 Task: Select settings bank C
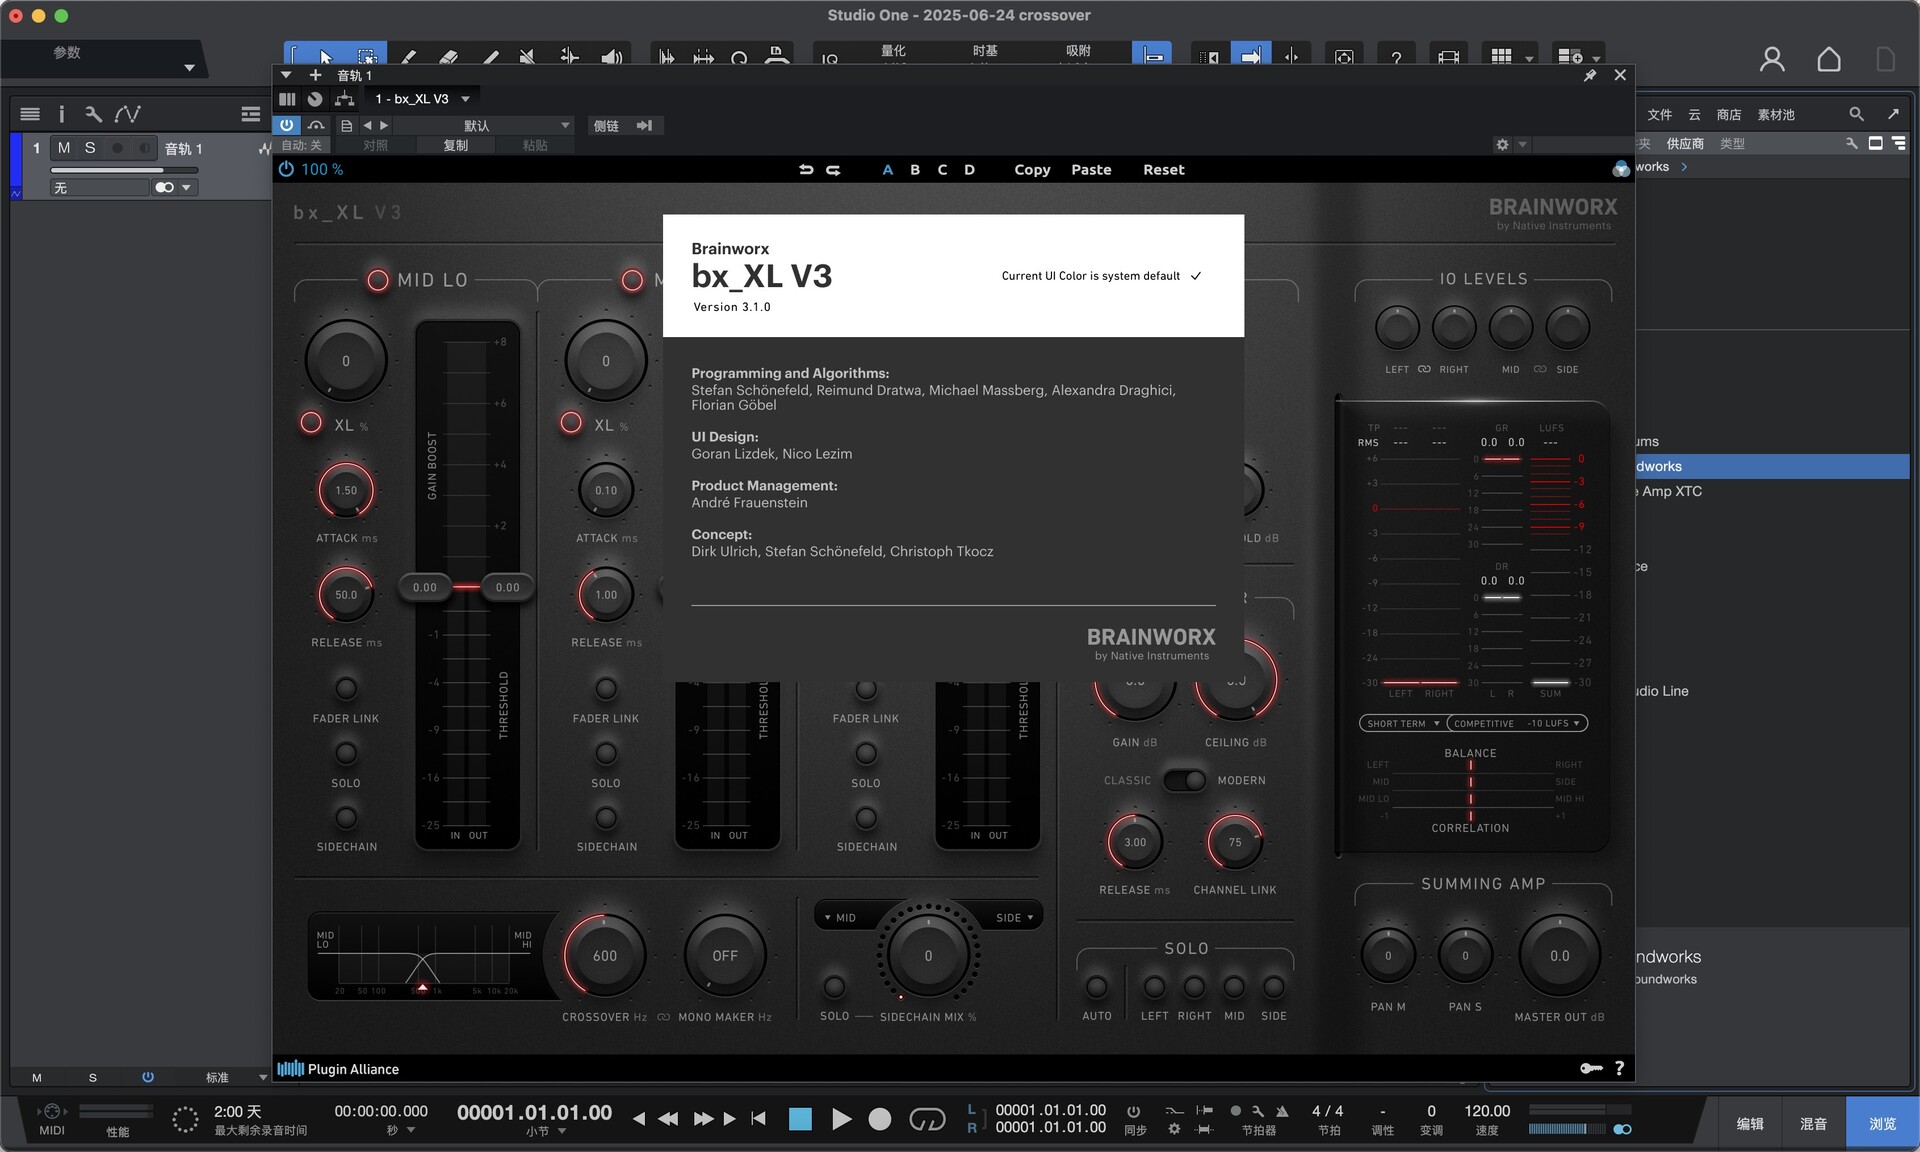[x=942, y=170]
